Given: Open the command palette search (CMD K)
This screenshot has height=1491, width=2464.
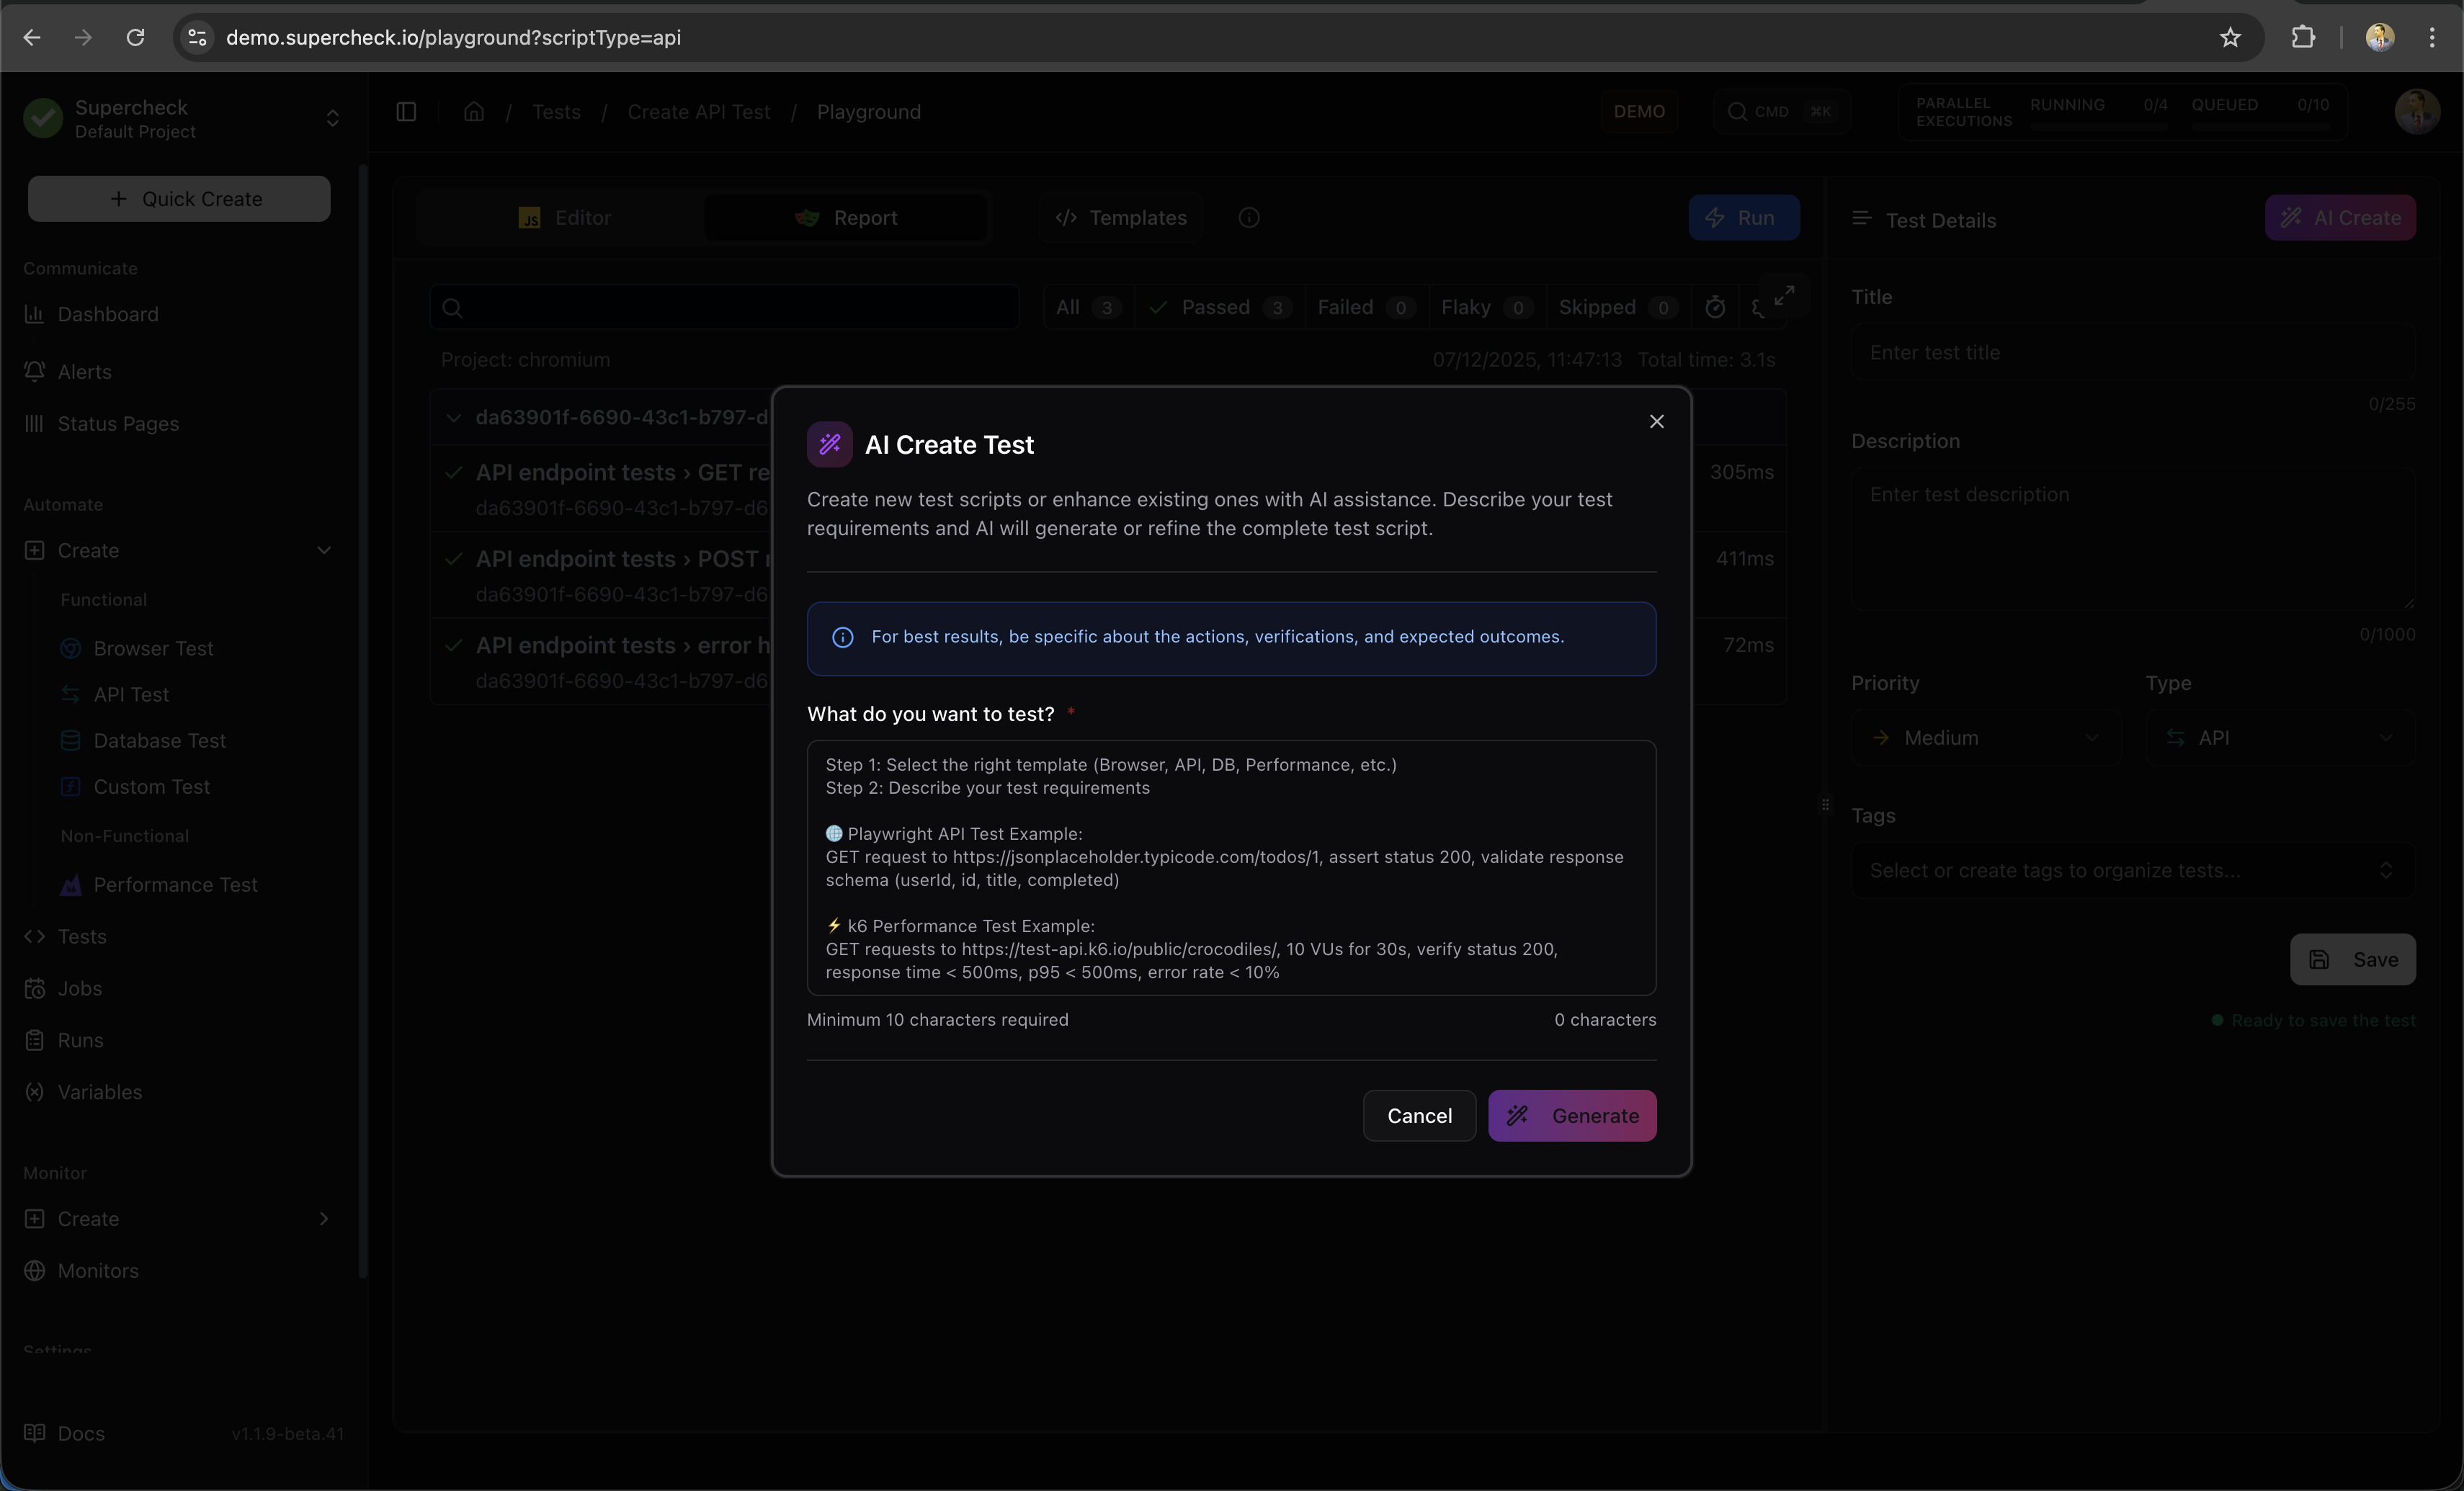Looking at the screenshot, I should pyautogui.click(x=1781, y=111).
